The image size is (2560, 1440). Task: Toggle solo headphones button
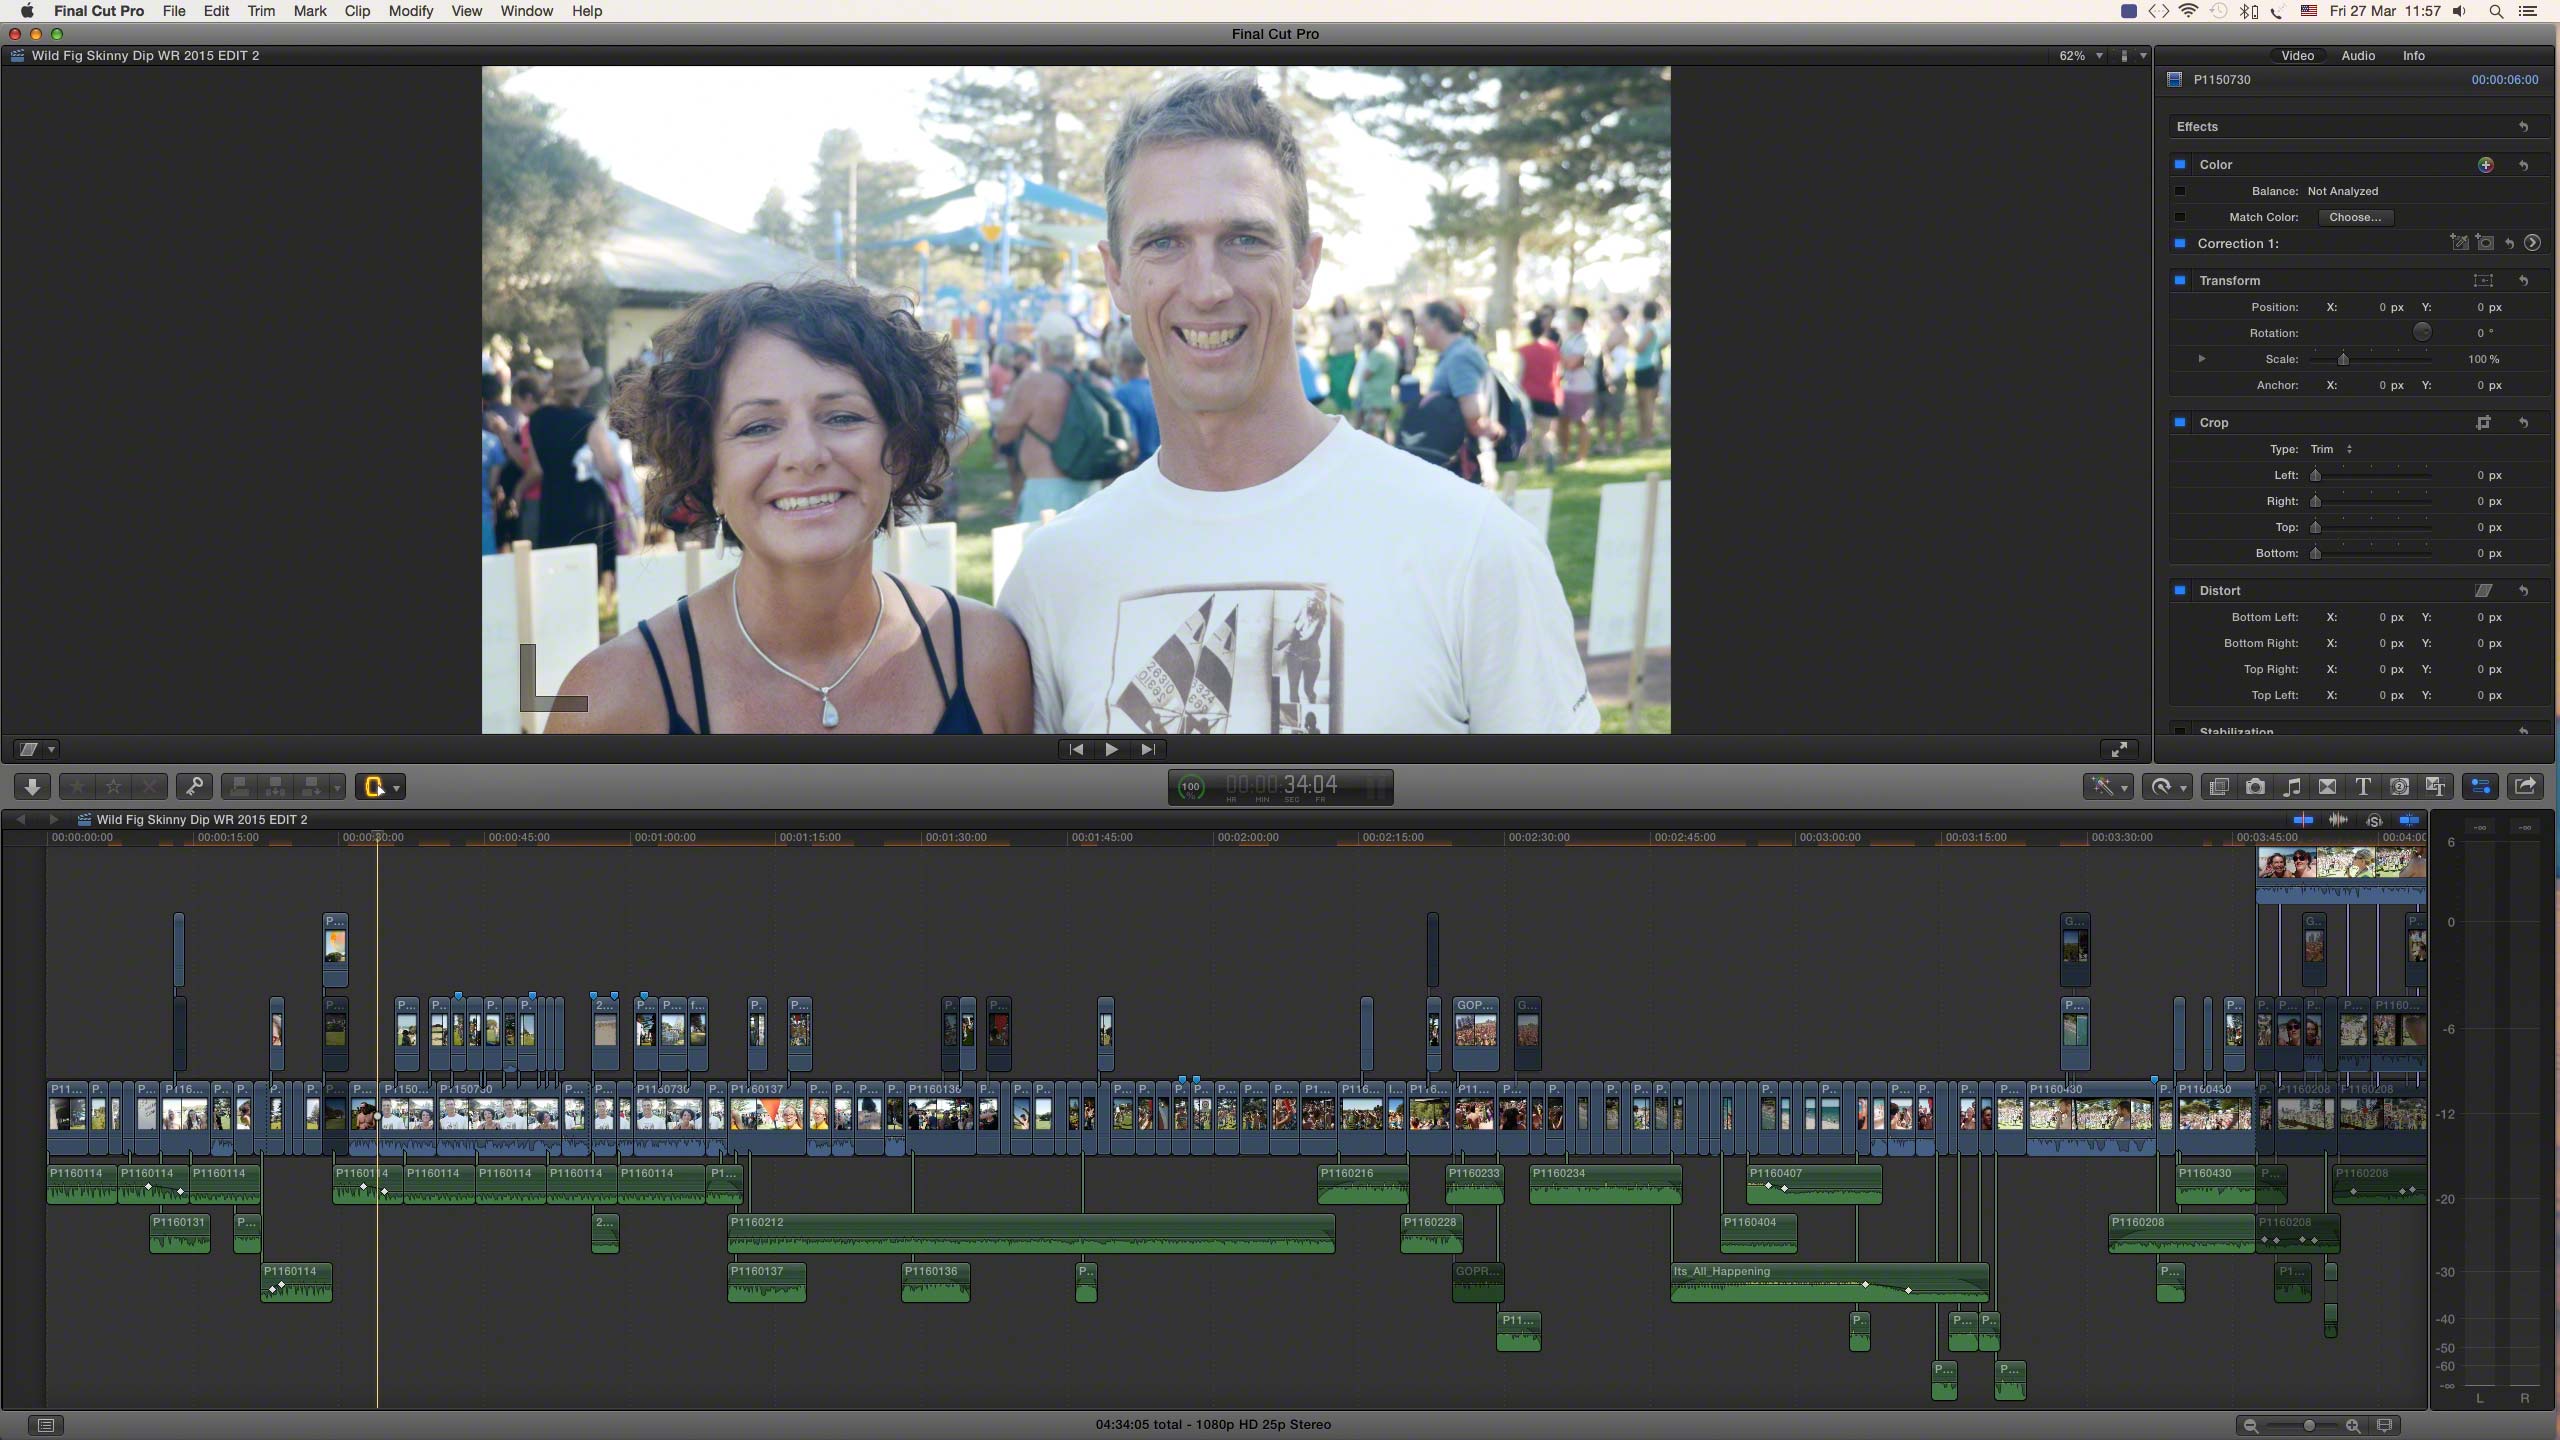(2374, 820)
